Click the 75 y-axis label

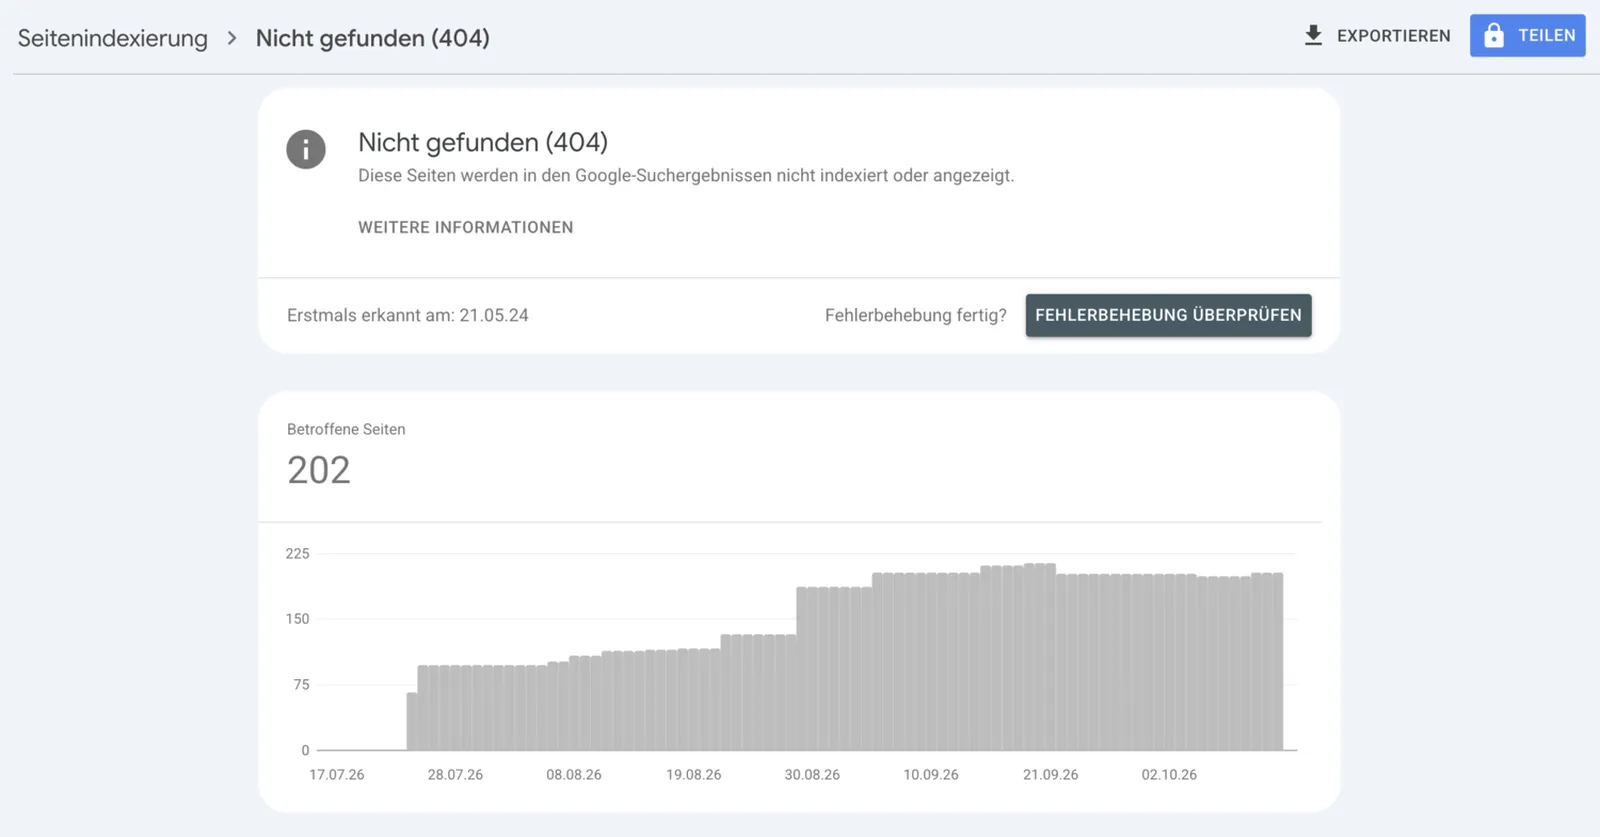pyautogui.click(x=301, y=685)
